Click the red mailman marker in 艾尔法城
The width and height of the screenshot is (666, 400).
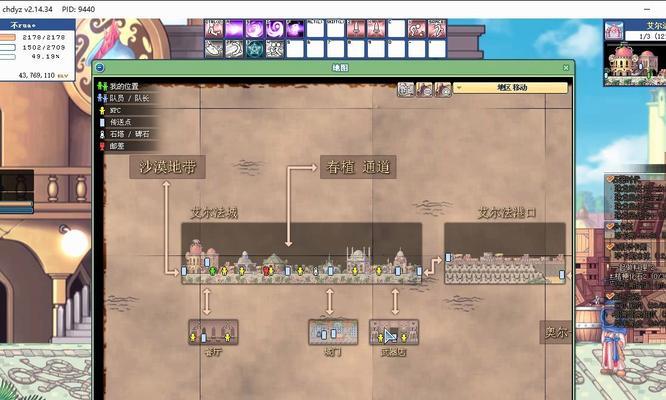pyautogui.click(x=266, y=270)
